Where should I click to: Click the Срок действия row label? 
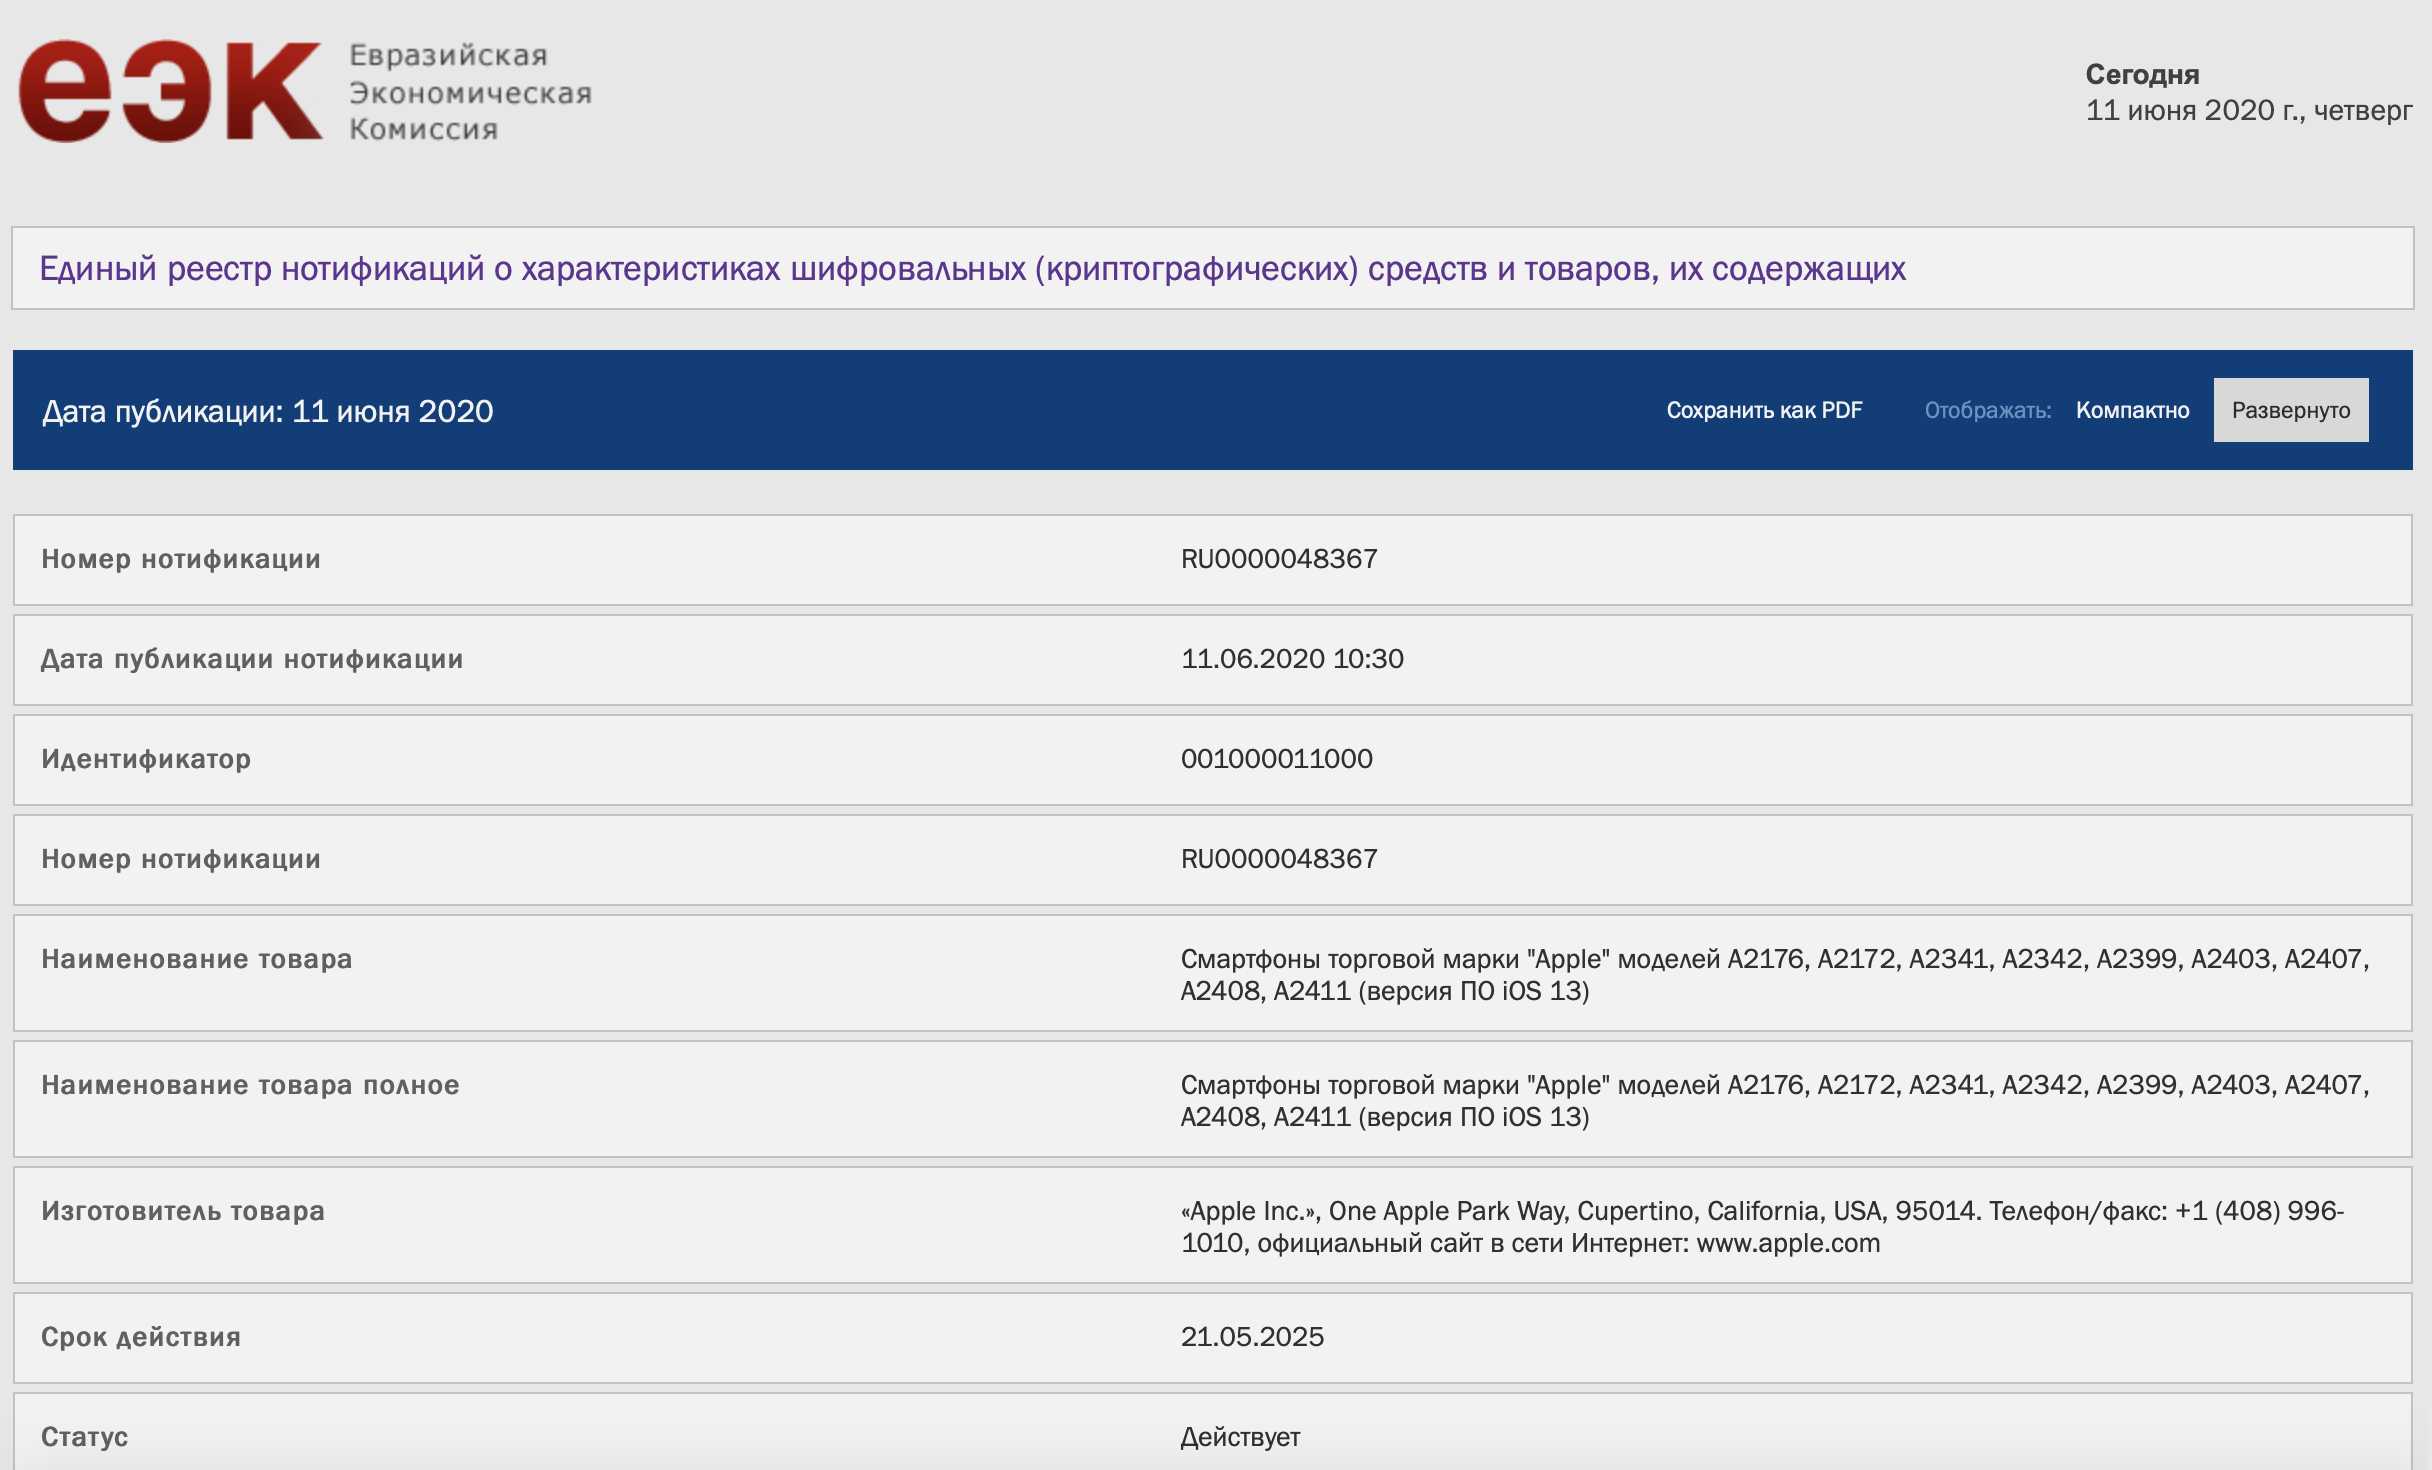click(141, 1337)
